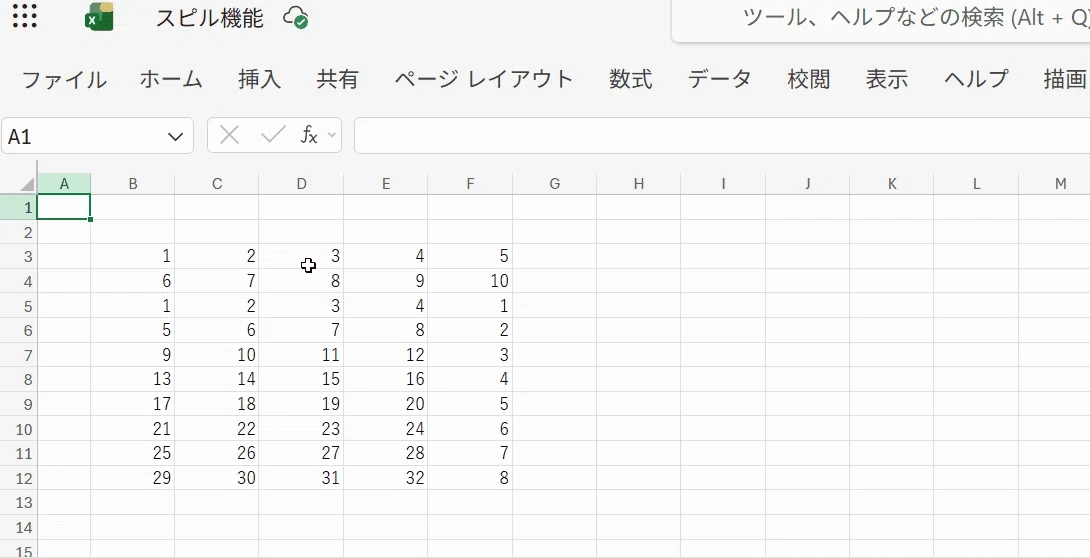Click the active cell A1
The height and width of the screenshot is (558, 1090).
64,207
